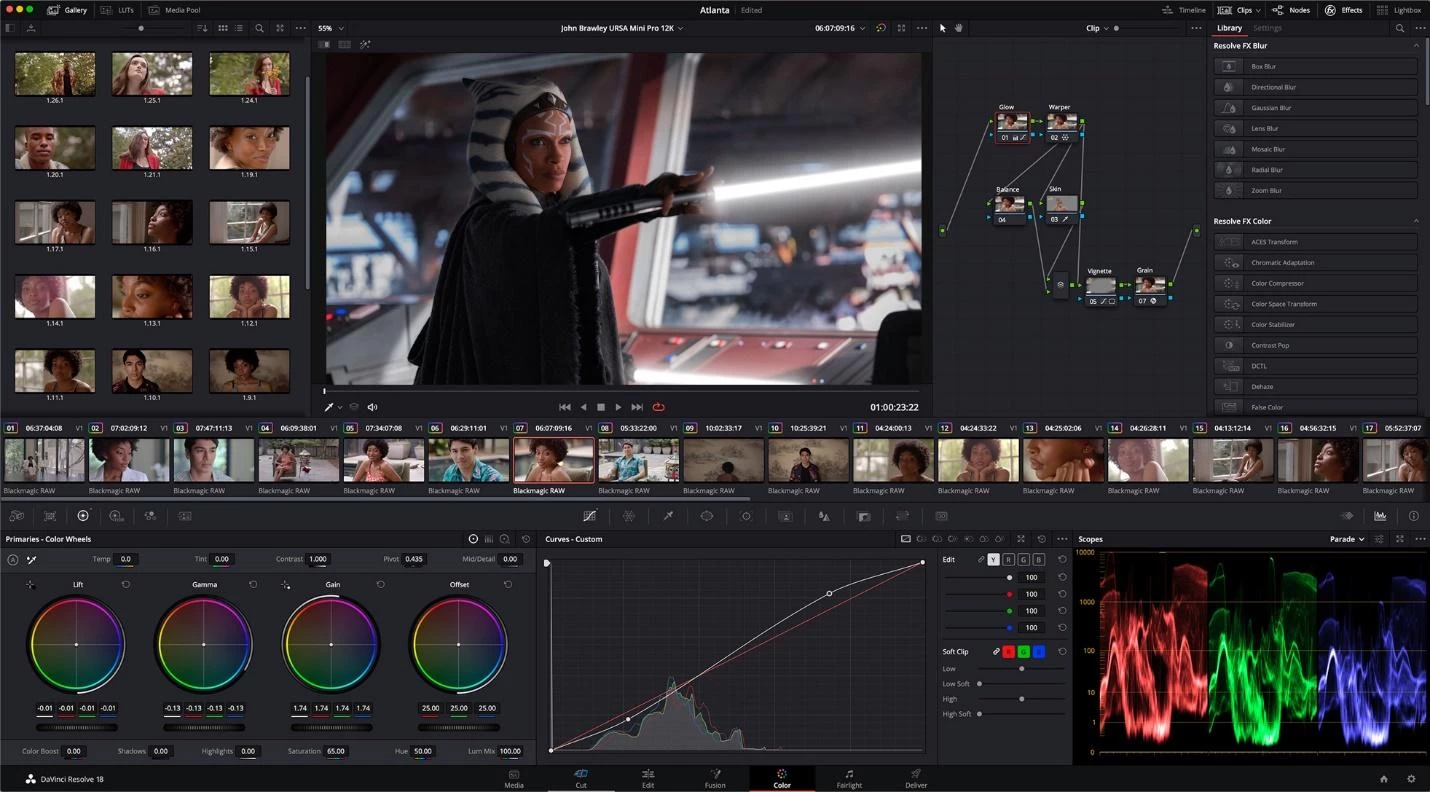Switch to the Fairlight page
The image size is (1430, 792).
tap(848, 779)
